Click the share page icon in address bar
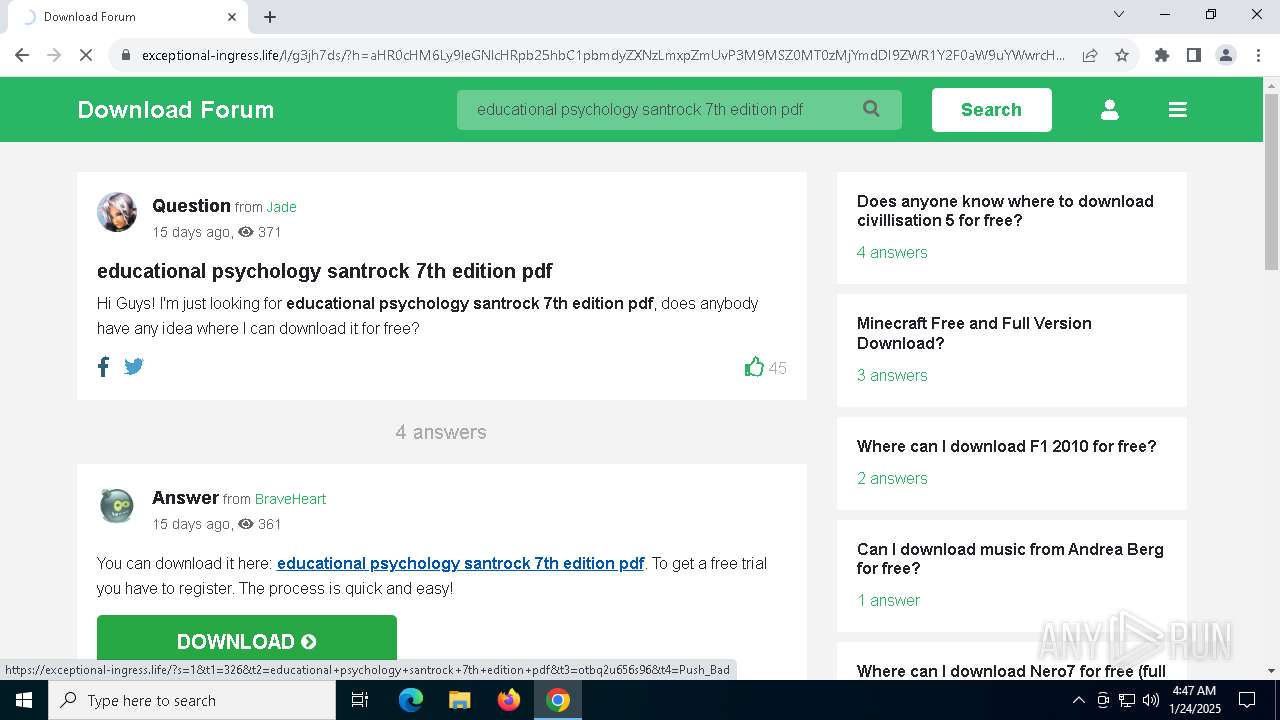 click(1090, 55)
